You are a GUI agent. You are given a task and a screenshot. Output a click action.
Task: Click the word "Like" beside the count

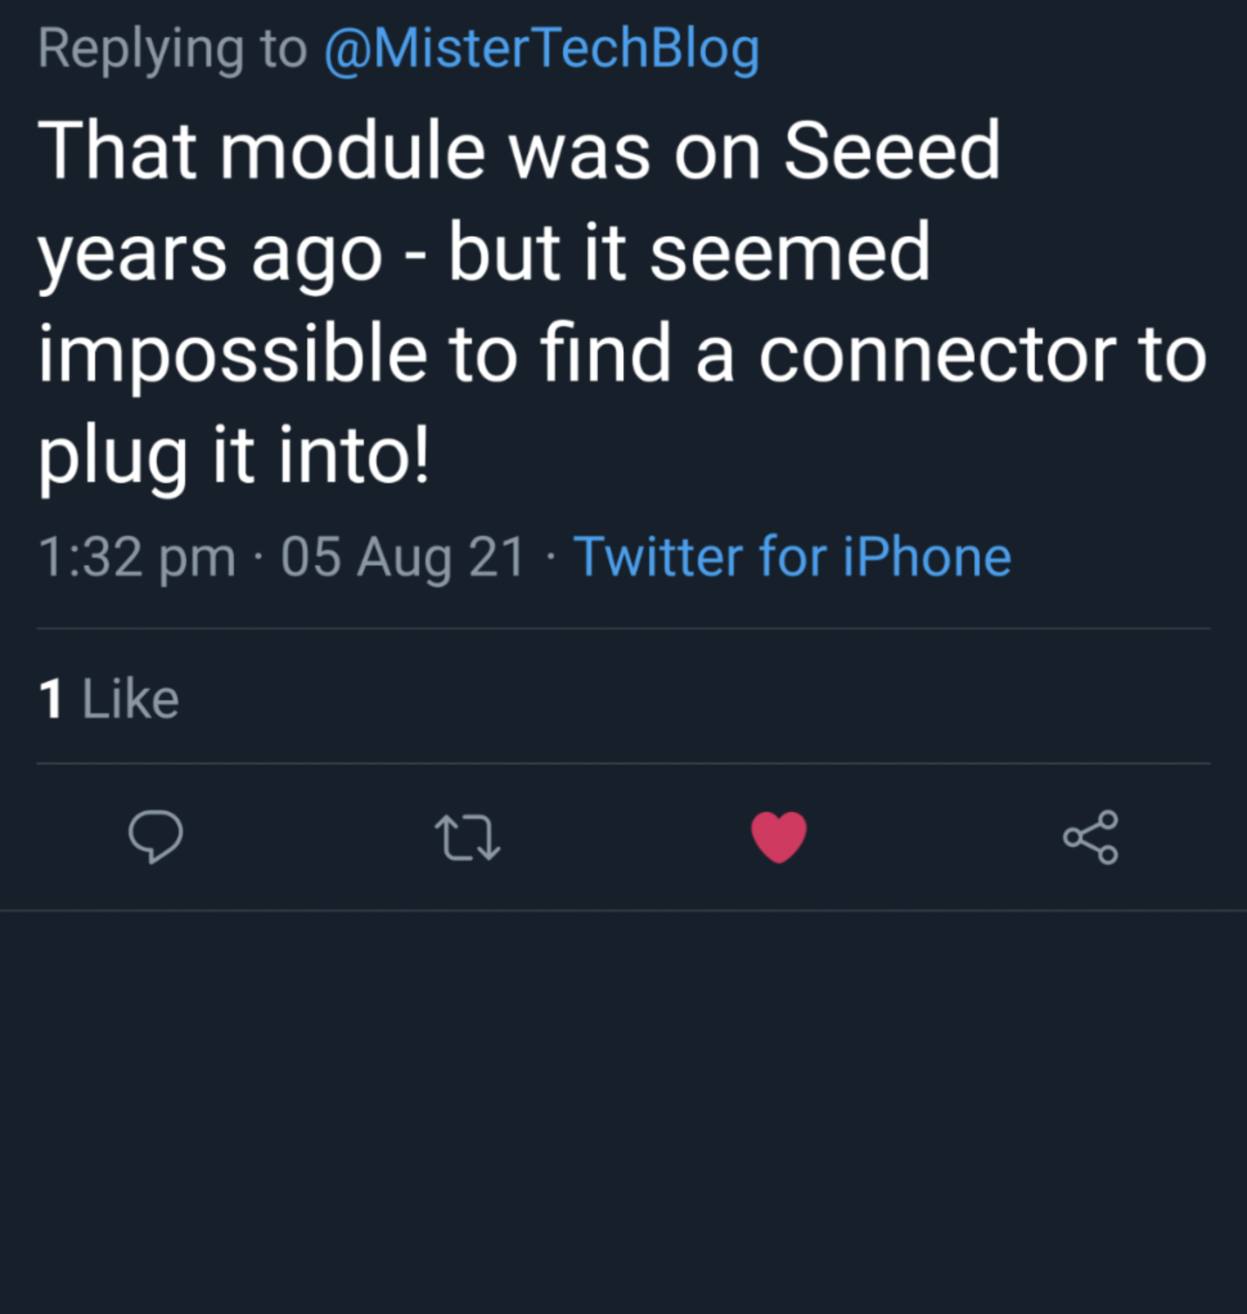pyautogui.click(x=130, y=698)
